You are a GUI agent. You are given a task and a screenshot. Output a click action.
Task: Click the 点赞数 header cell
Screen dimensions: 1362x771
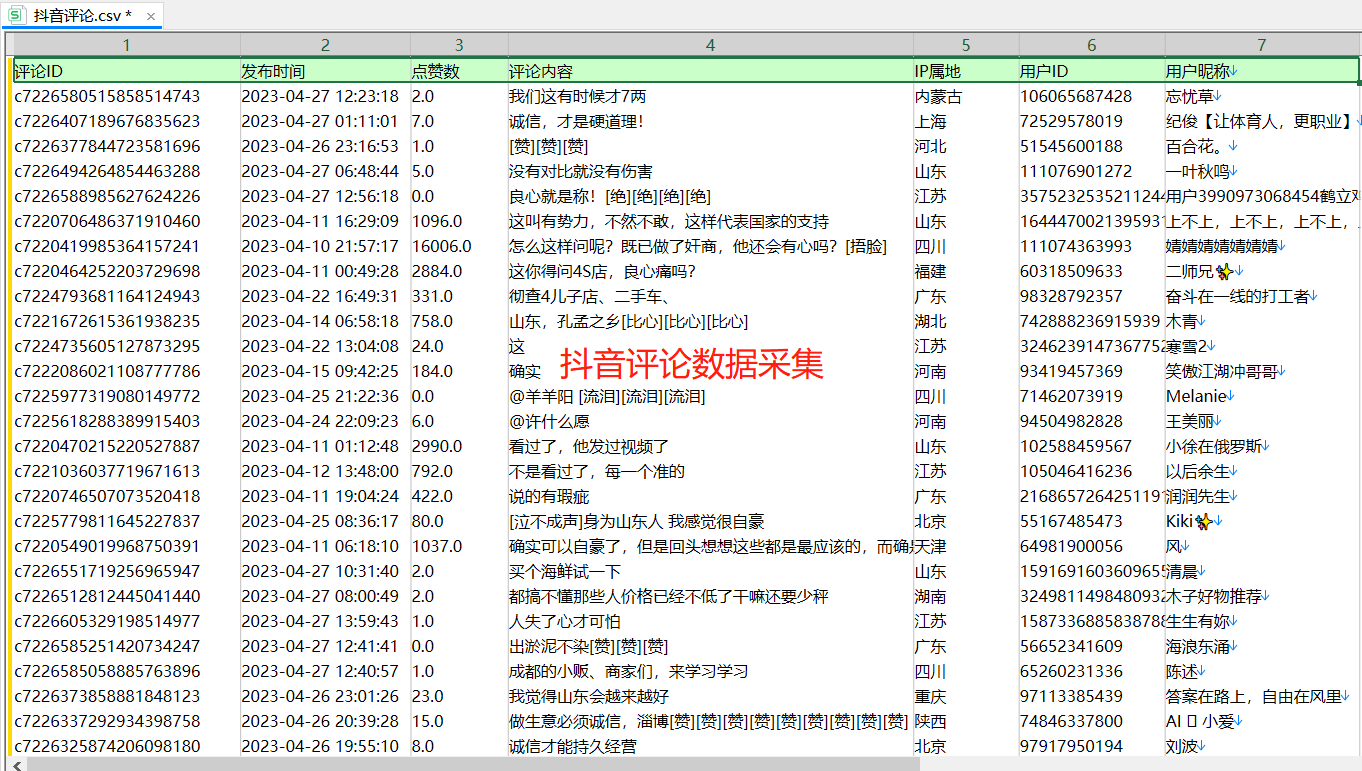pos(459,71)
